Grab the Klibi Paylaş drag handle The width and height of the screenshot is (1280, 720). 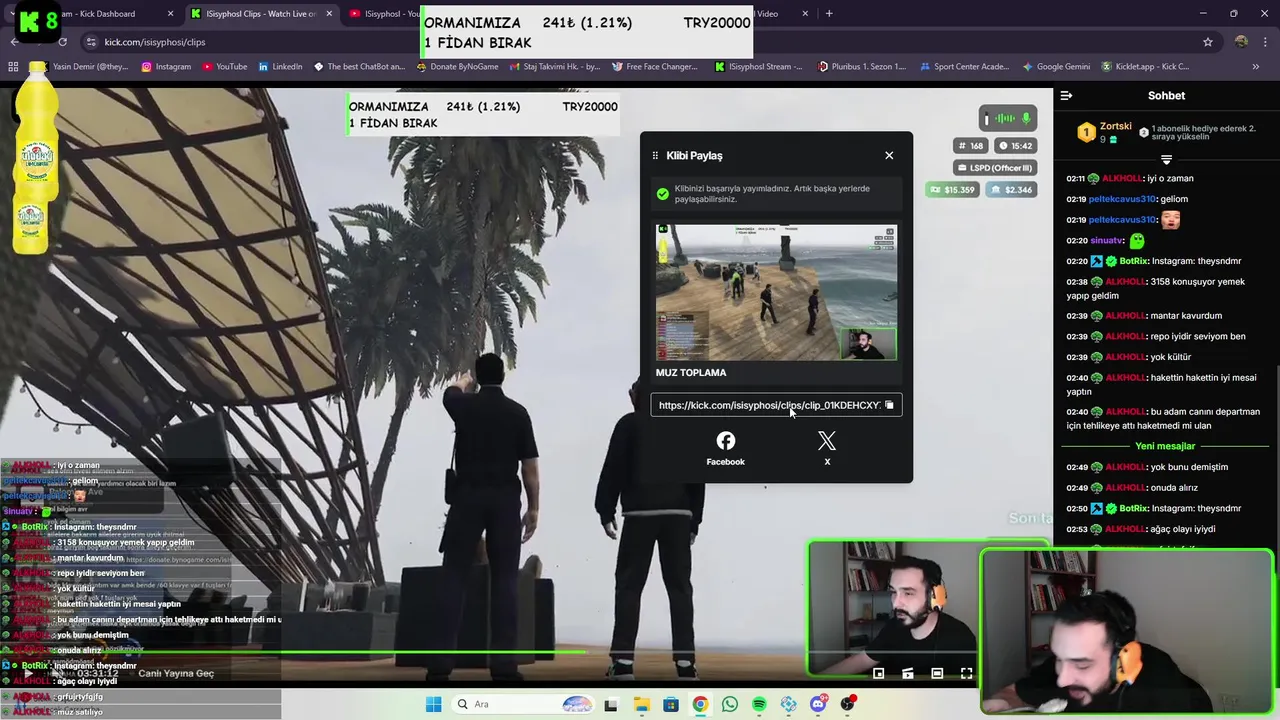point(655,155)
